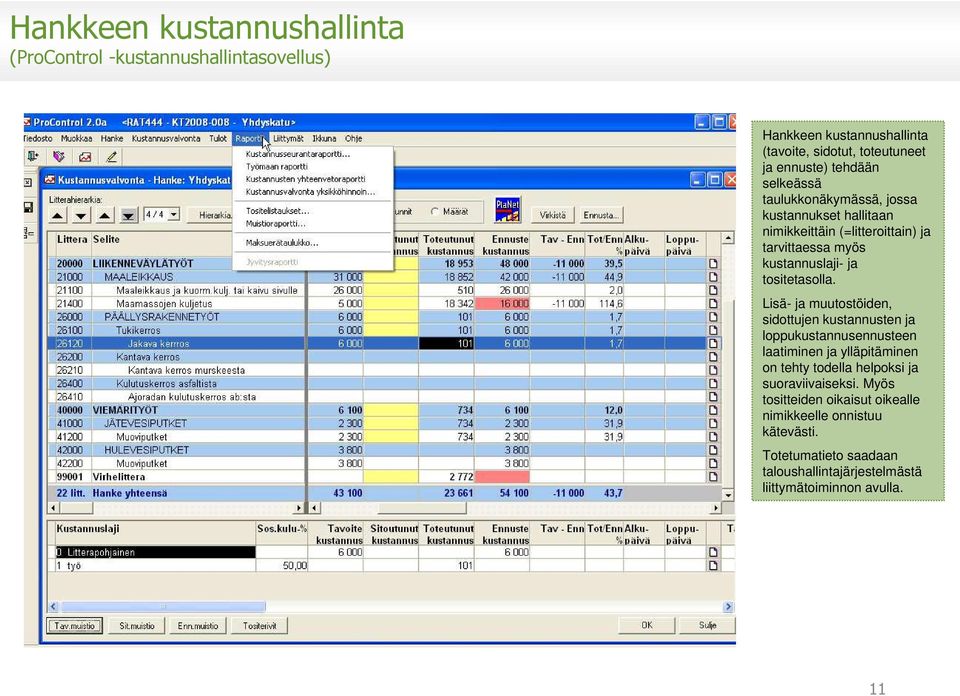Open the Liittymät menu

pyautogui.click(x=288, y=139)
